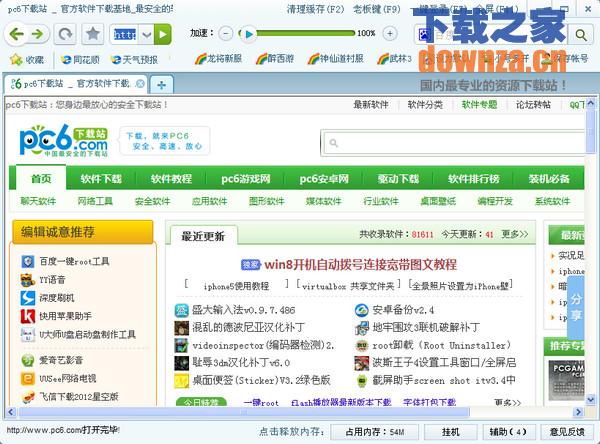
Task: Open 软件分类 in the top site links
Action: click(425, 104)
